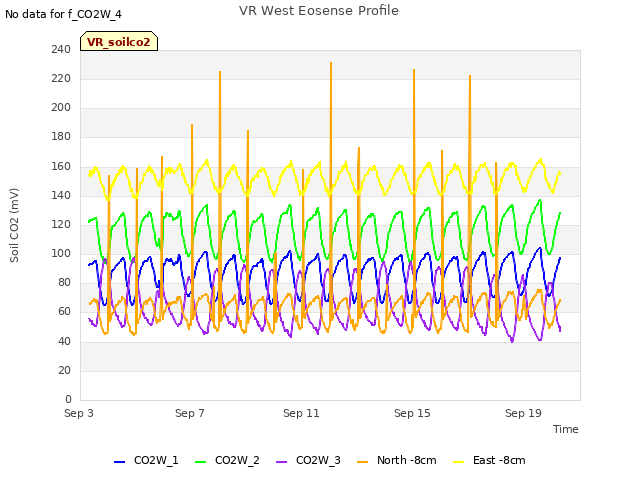
Task: Click the Time axis label
Action: (x=566, y=429)
